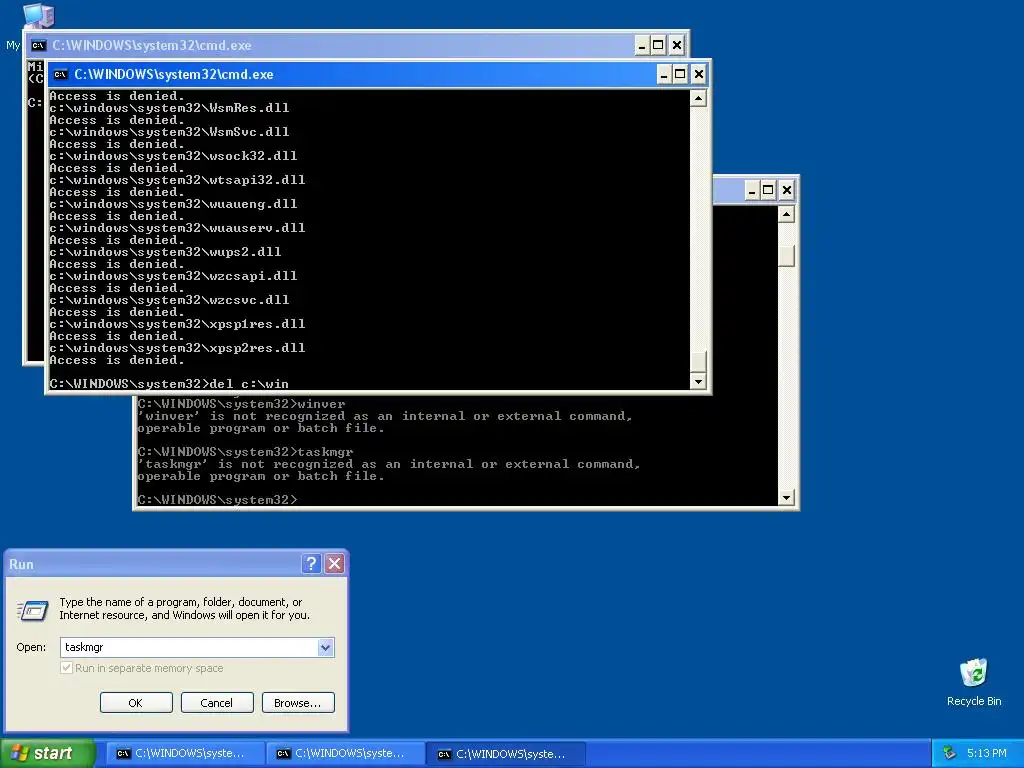Screen dimensions: 1024x768
Task: Click the "'taskmgr' is not recognized" error line
Action: point(389,464)
